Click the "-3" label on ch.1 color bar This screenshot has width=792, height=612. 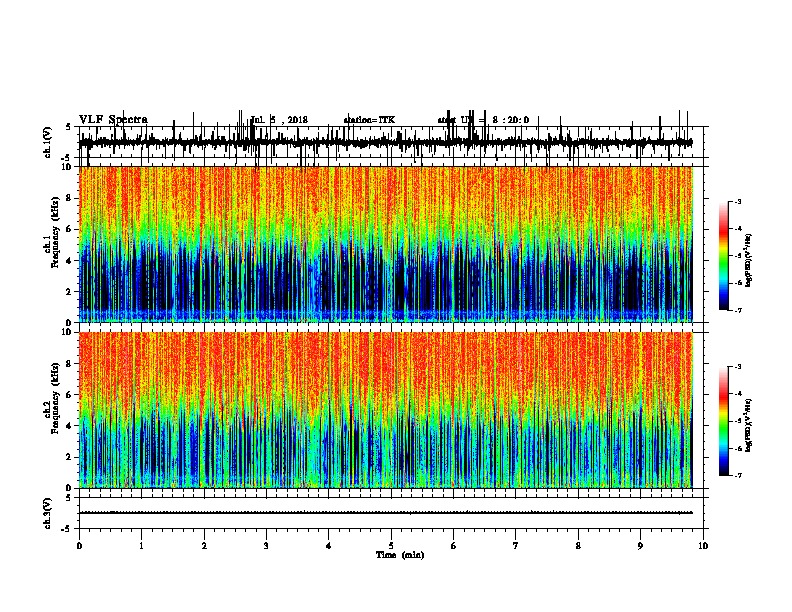point(737,202)
